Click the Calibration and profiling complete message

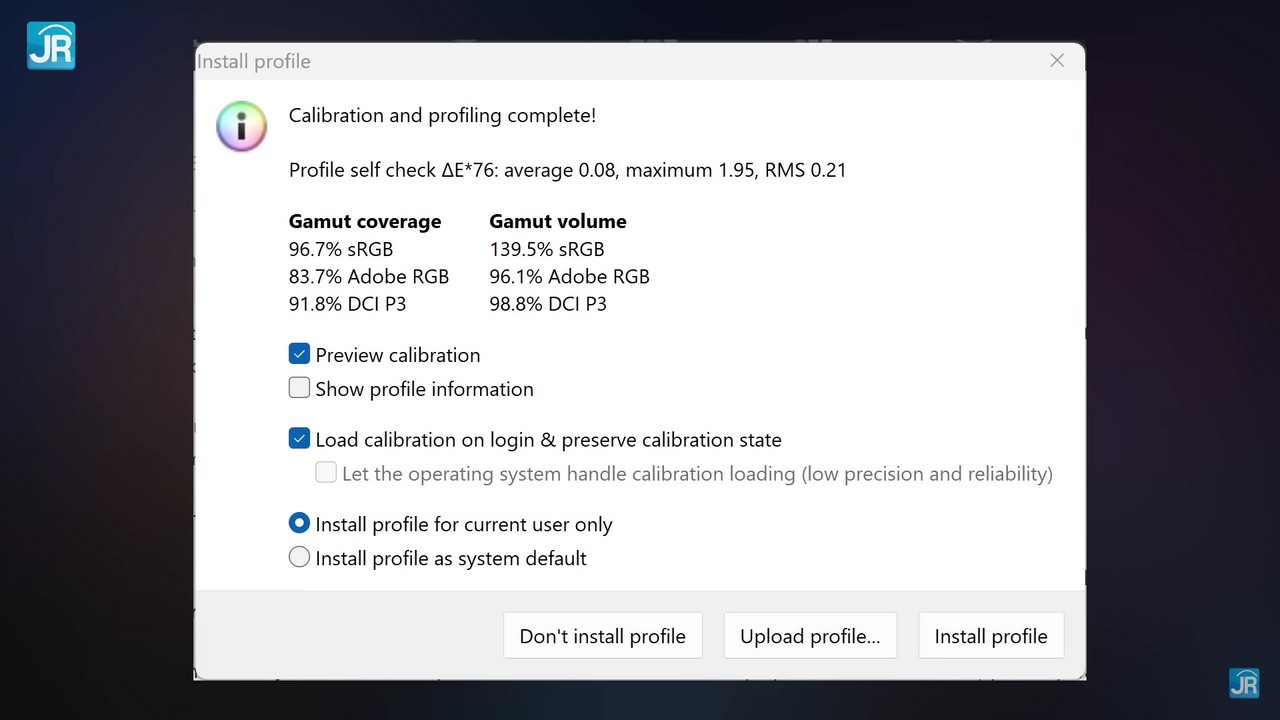pos(442,115)
